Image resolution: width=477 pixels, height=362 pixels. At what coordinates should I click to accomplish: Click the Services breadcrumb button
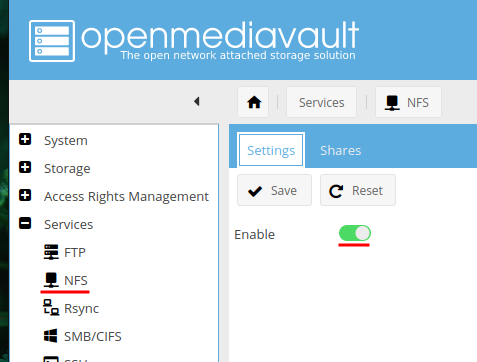[321, 102]
